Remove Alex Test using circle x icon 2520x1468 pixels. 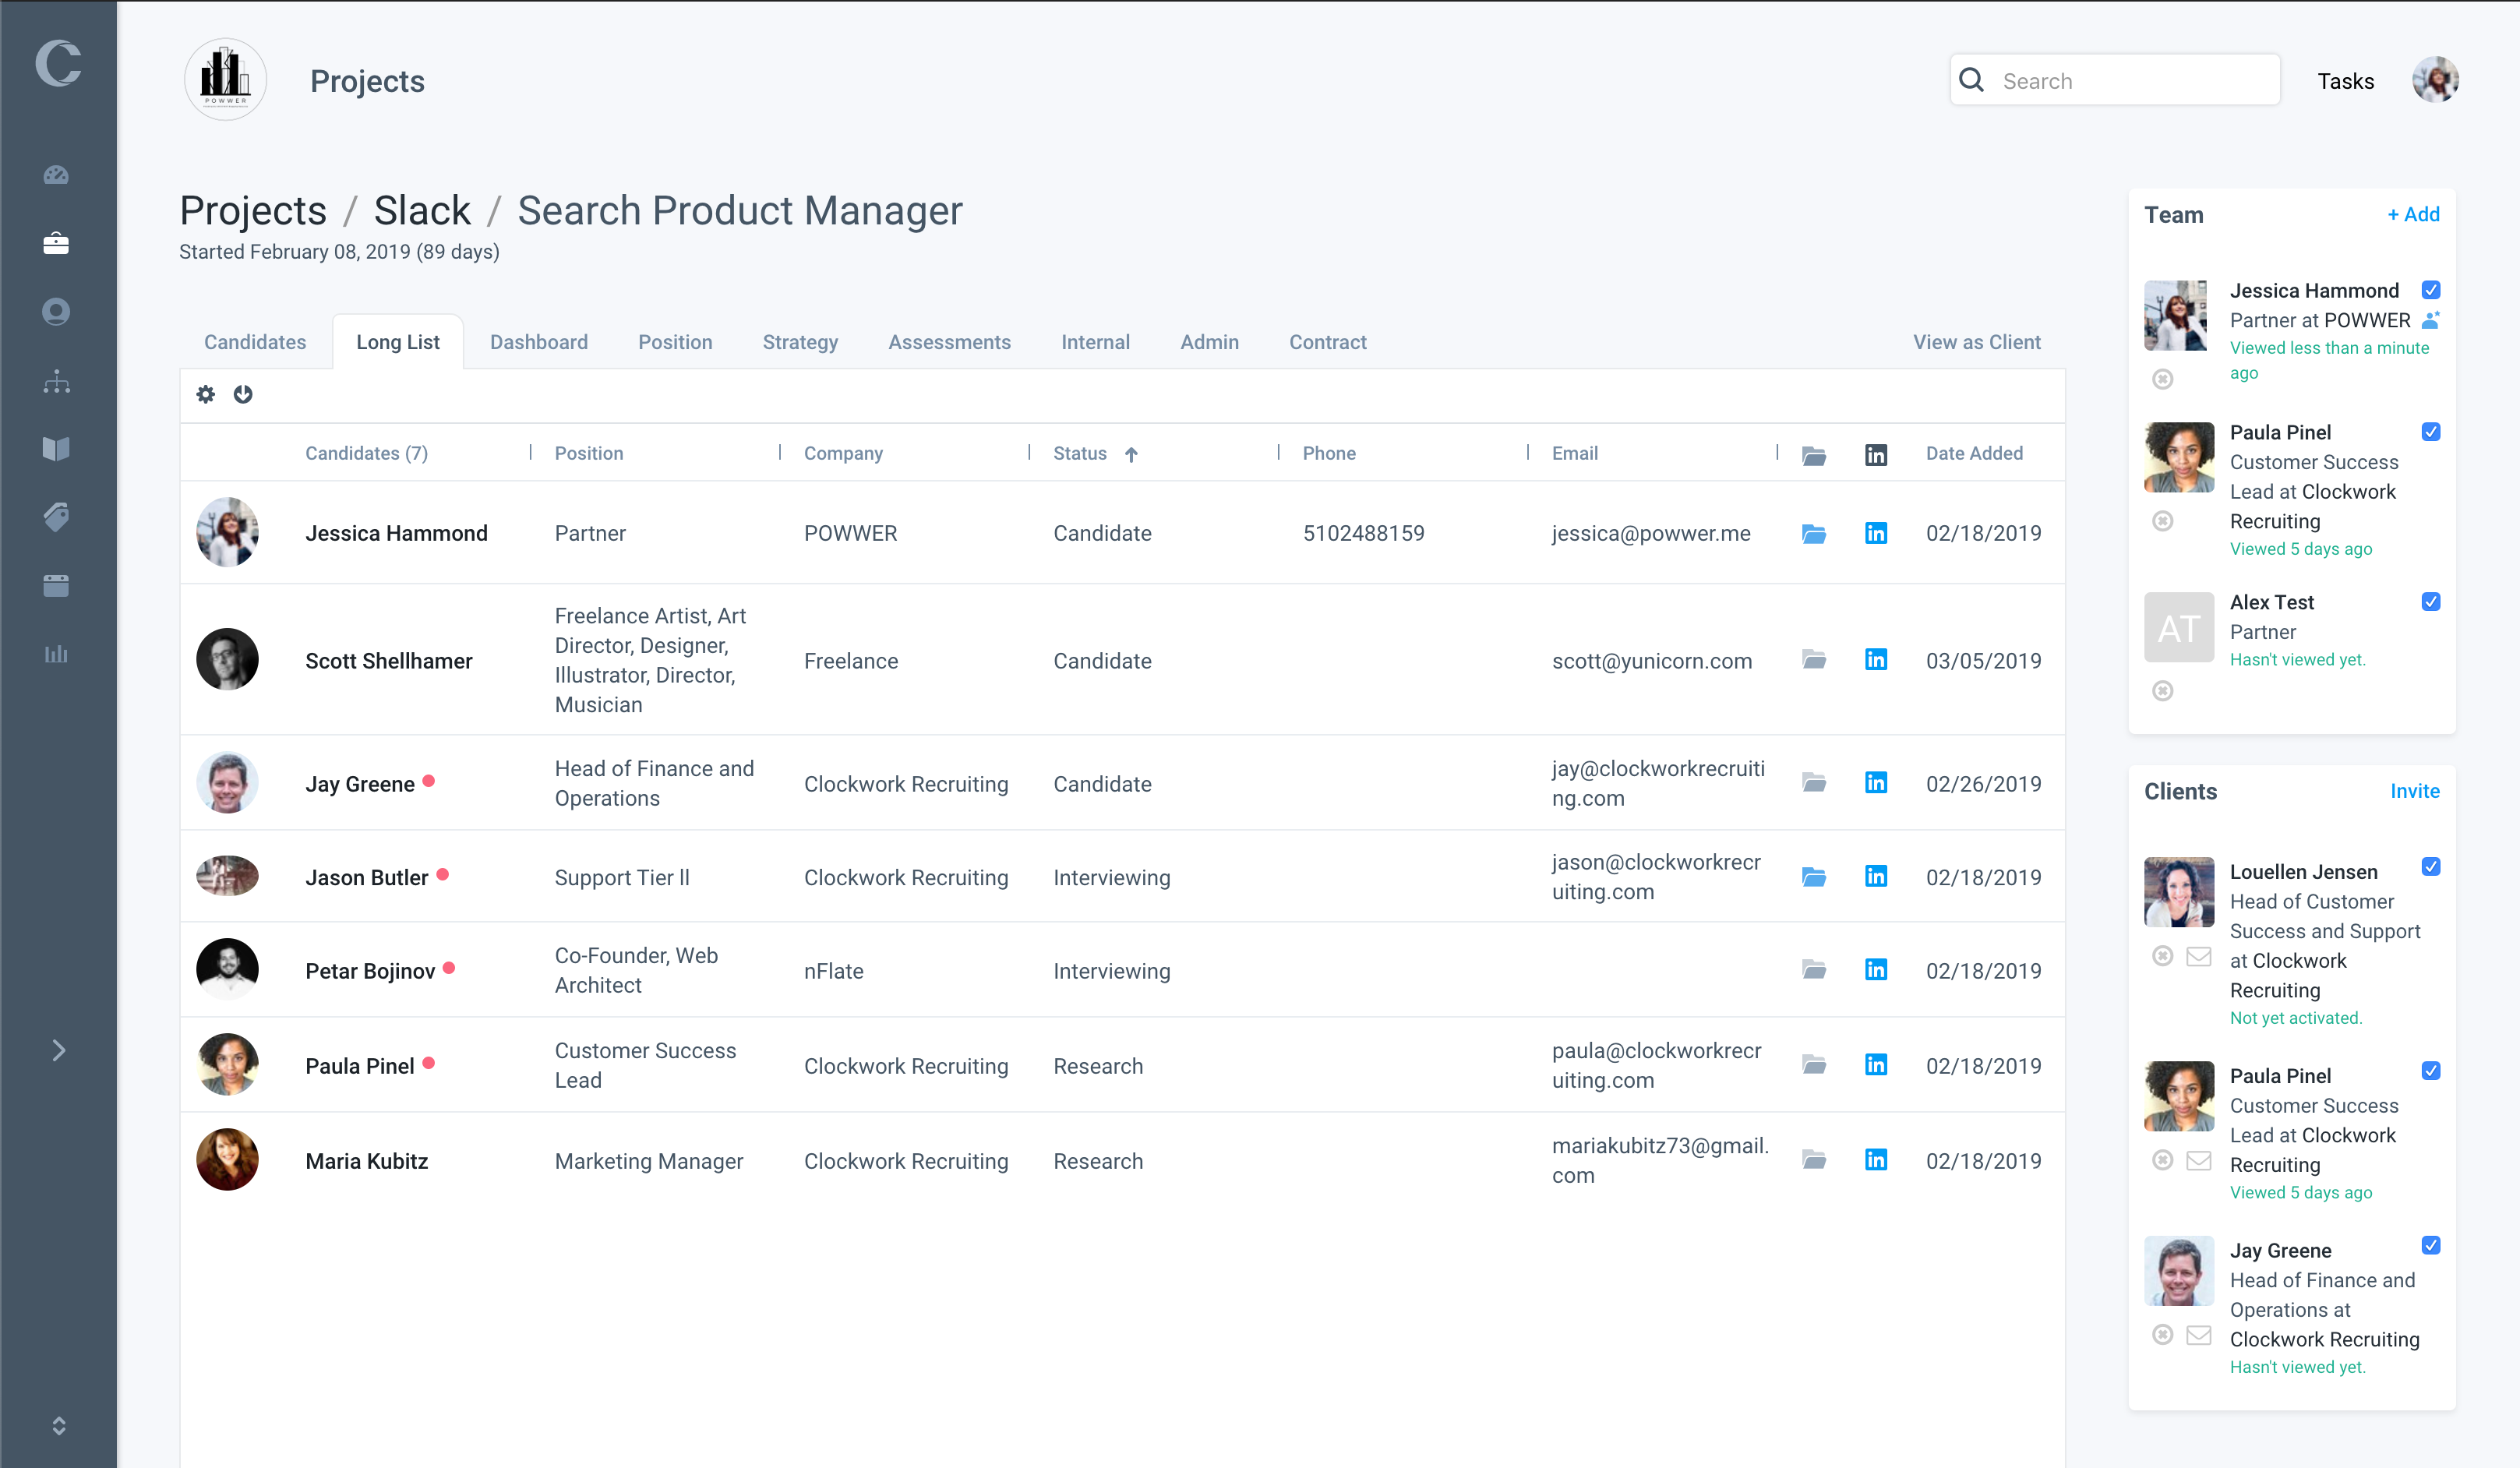pos(2163,691)
